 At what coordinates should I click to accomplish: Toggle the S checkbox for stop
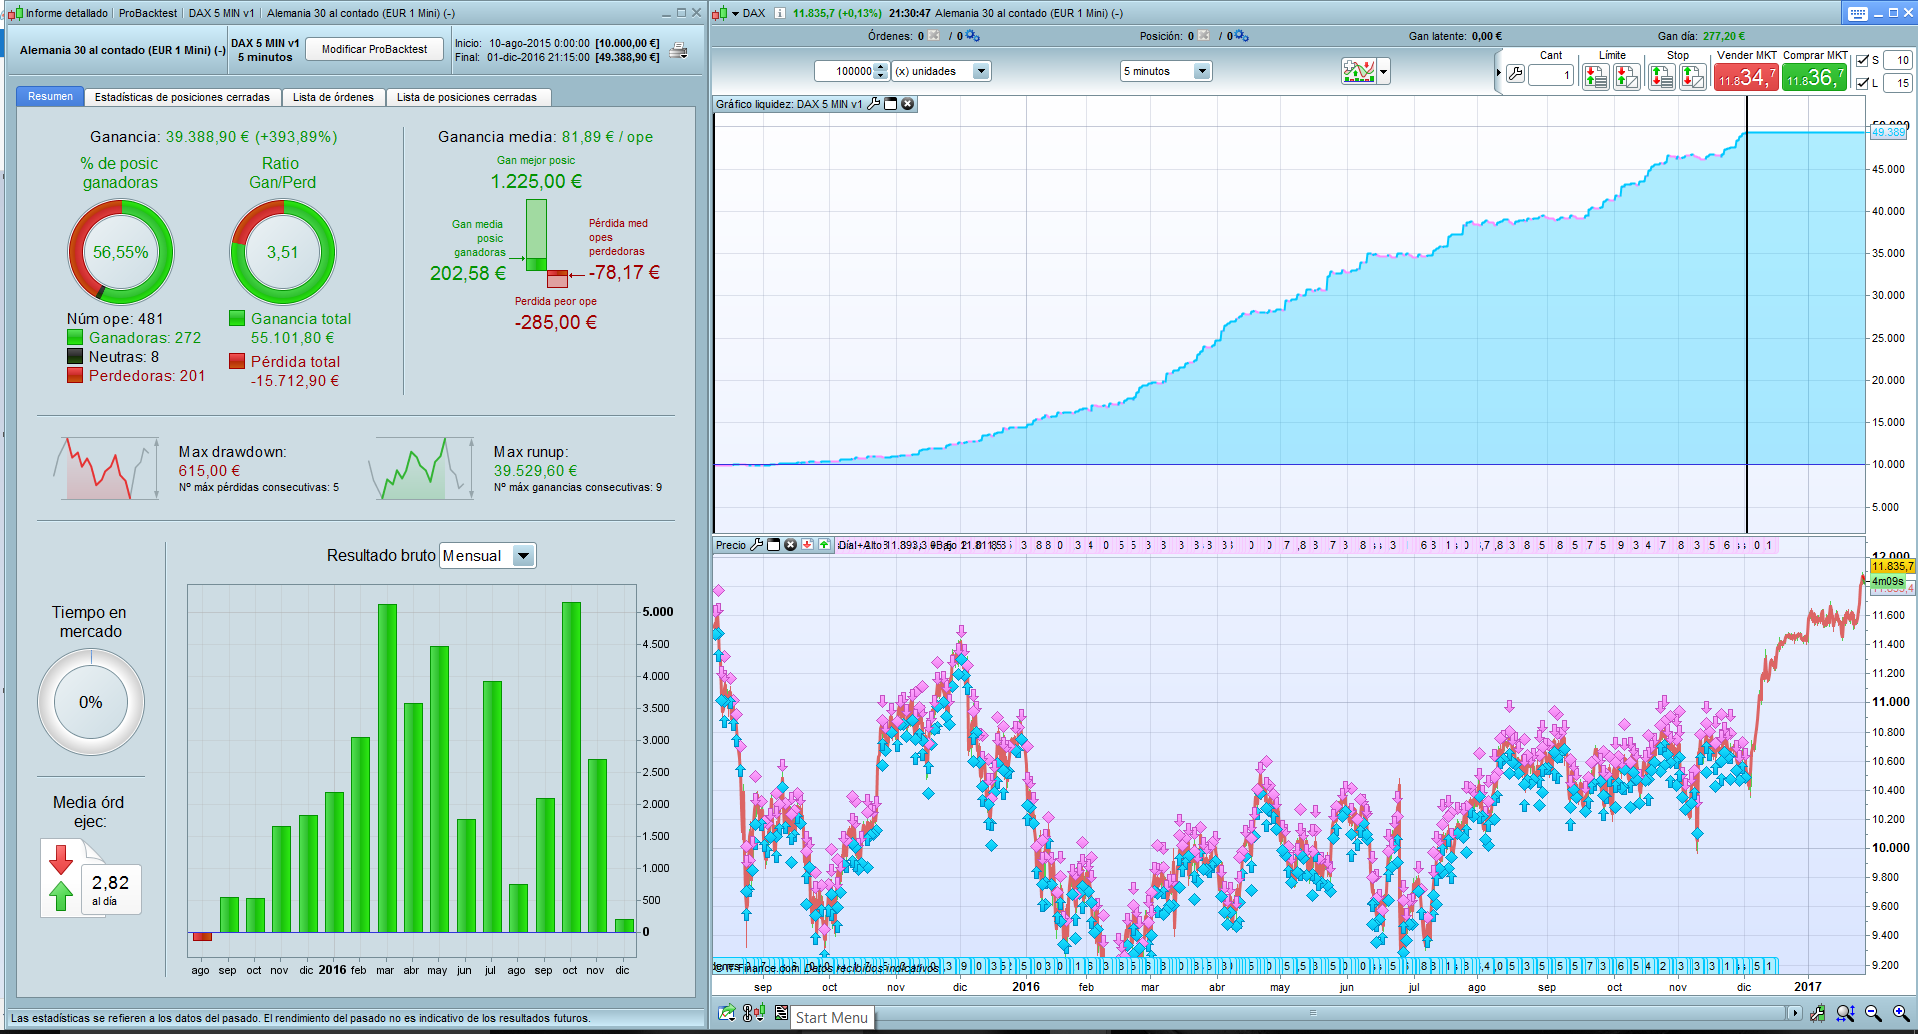point(1863,60)
